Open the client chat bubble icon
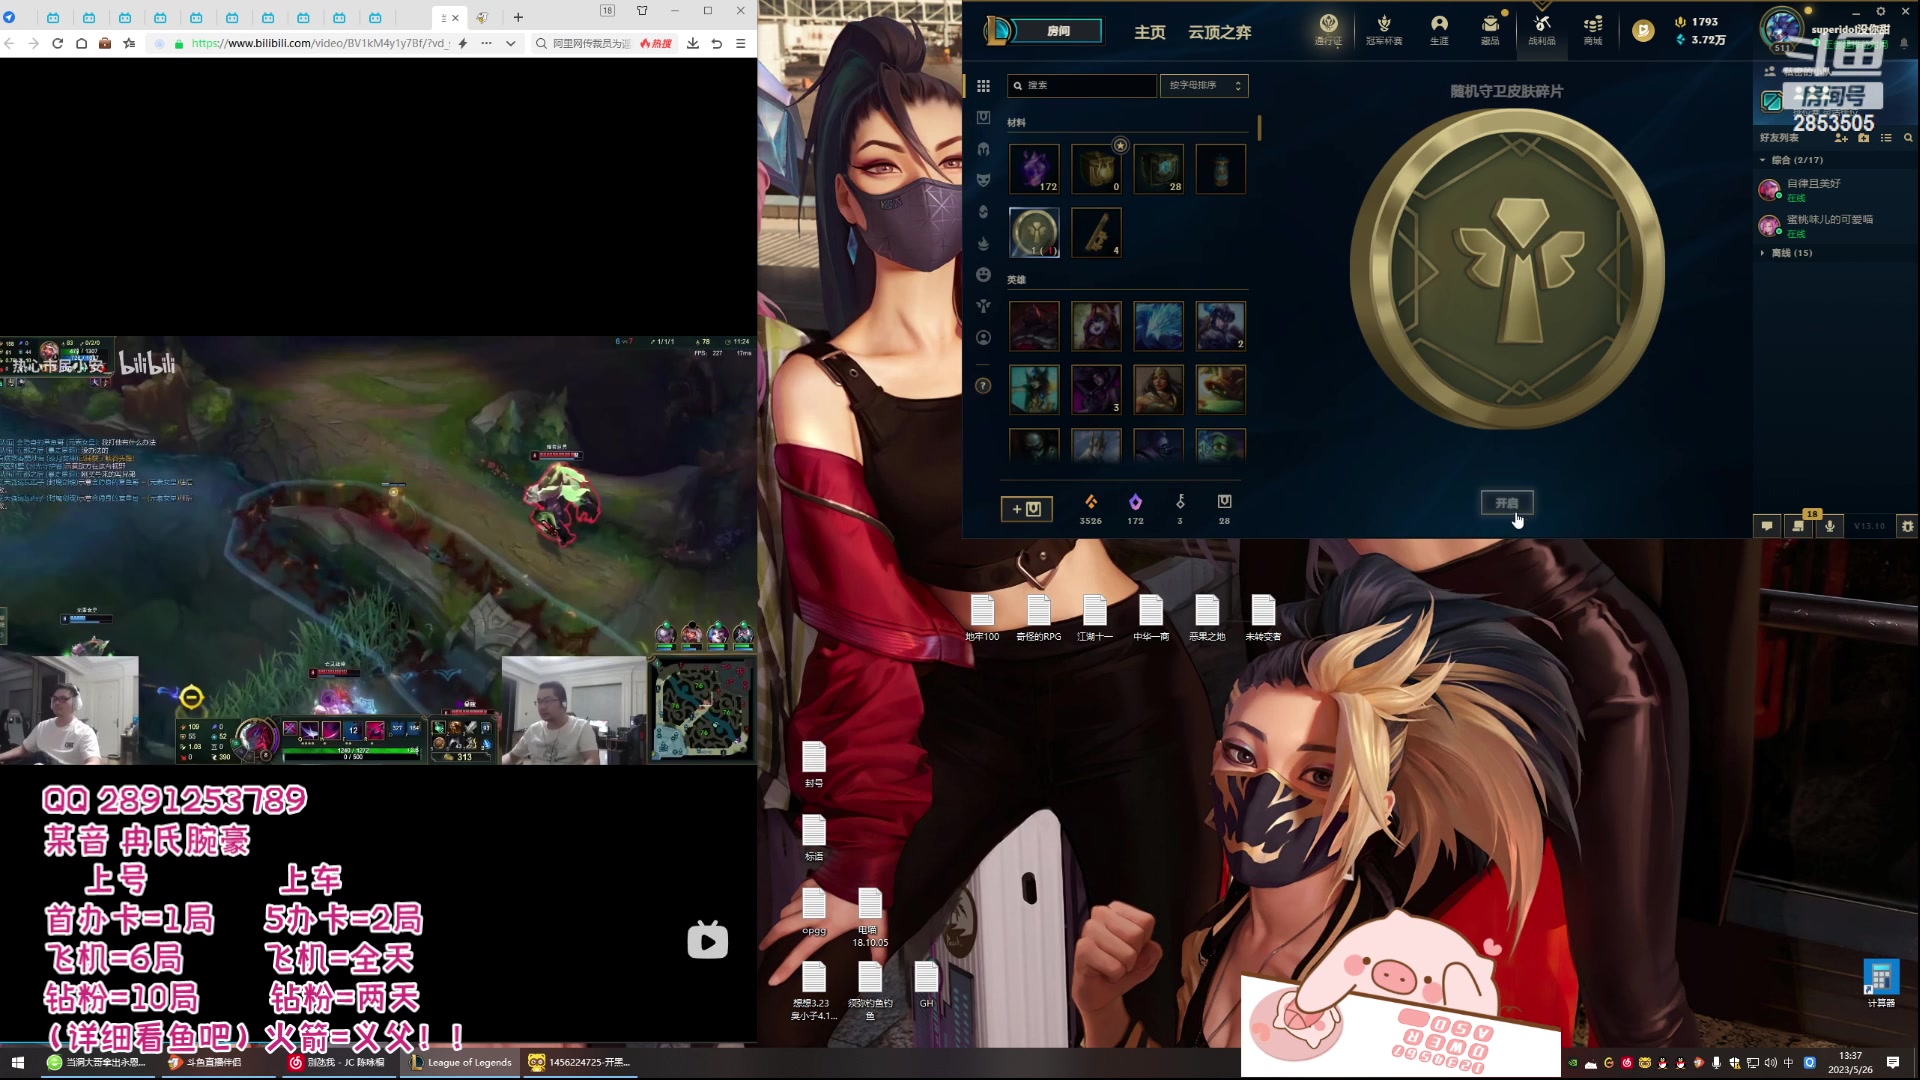Screen dimensions: 1920x1080 coord(1767,526)
